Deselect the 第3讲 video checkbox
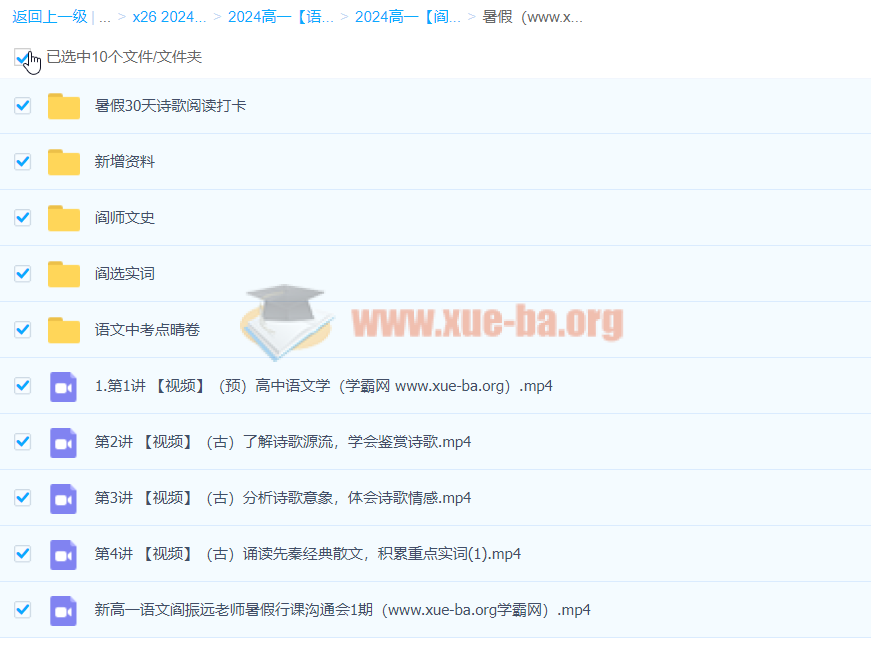 click(x=22, y=497)
